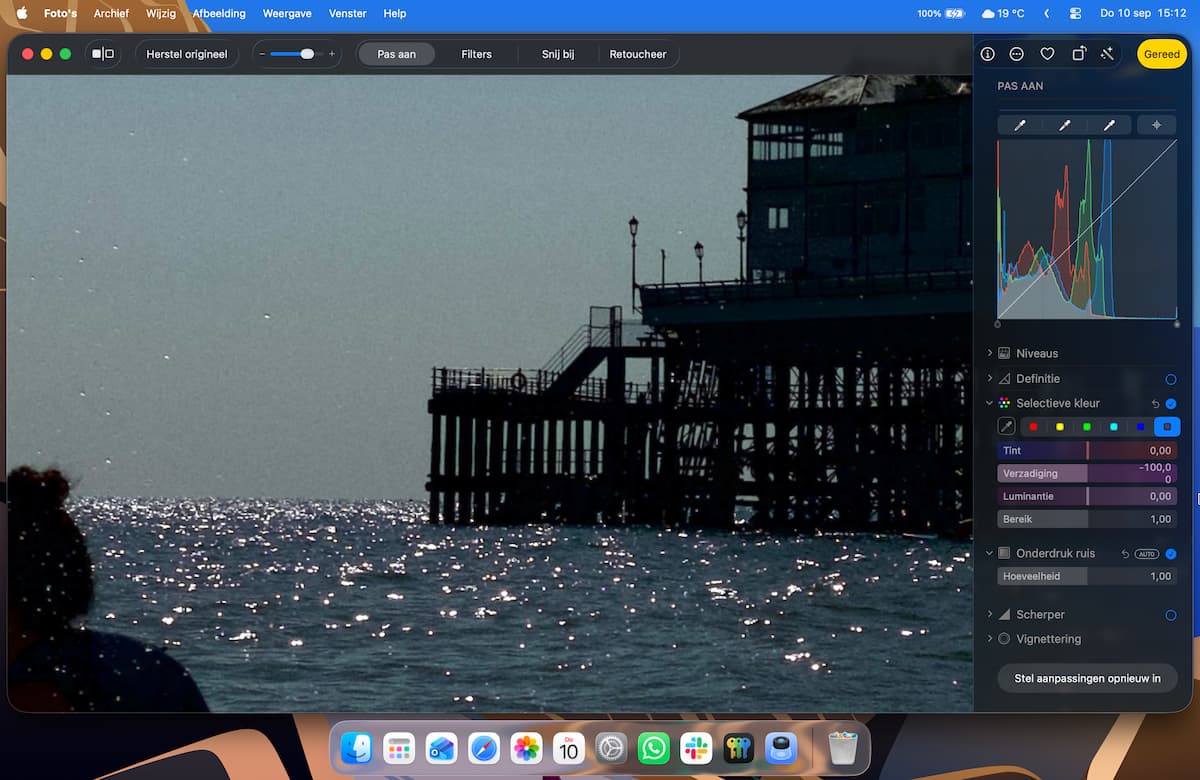Click the AUTO button for Onderdruk ruis
This screenshot has width=1200, height=780.
tap(1147, 553)
